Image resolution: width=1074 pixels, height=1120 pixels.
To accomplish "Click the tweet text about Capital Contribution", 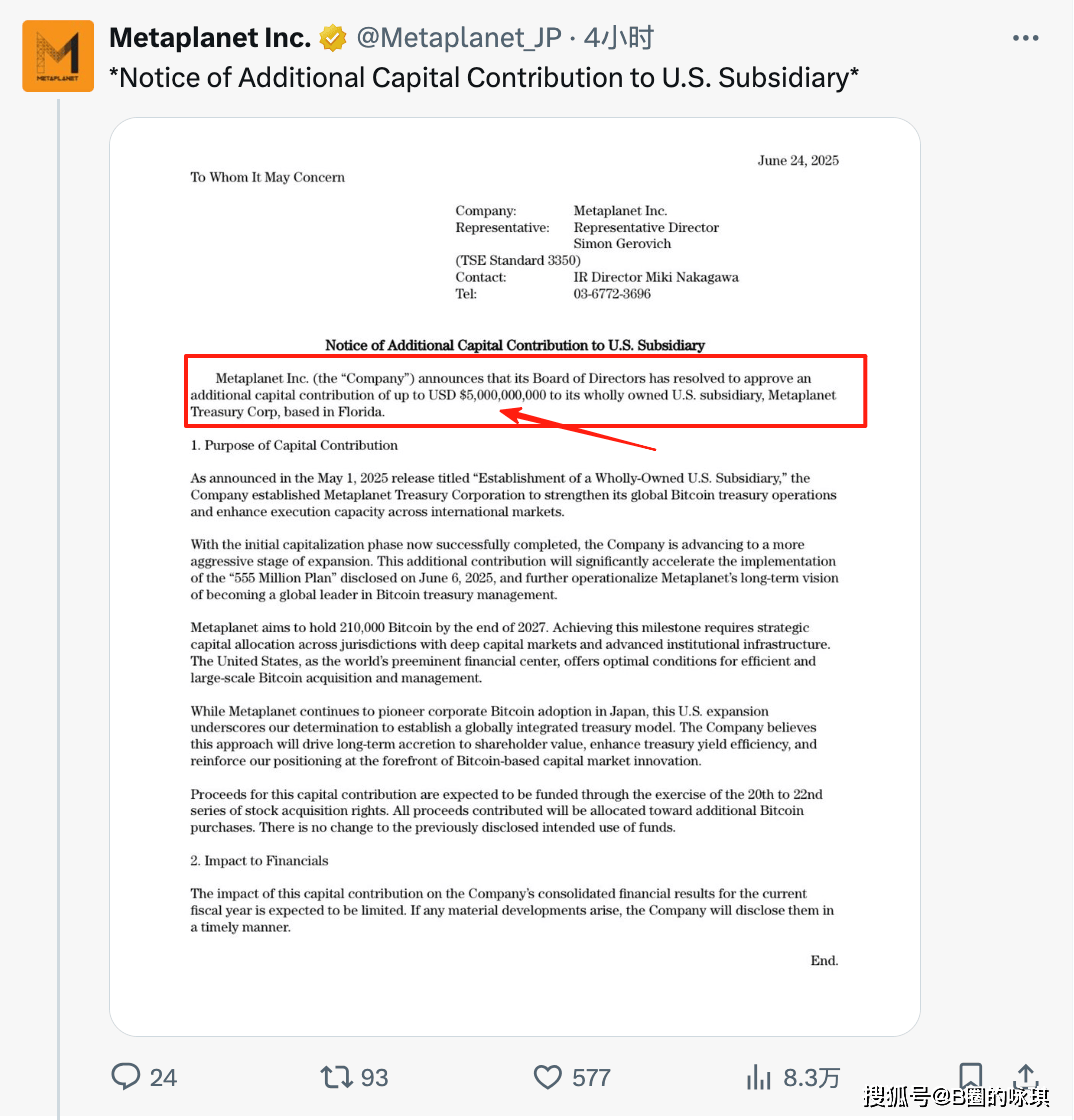I will pyautogui.click(x=483, y=78).
